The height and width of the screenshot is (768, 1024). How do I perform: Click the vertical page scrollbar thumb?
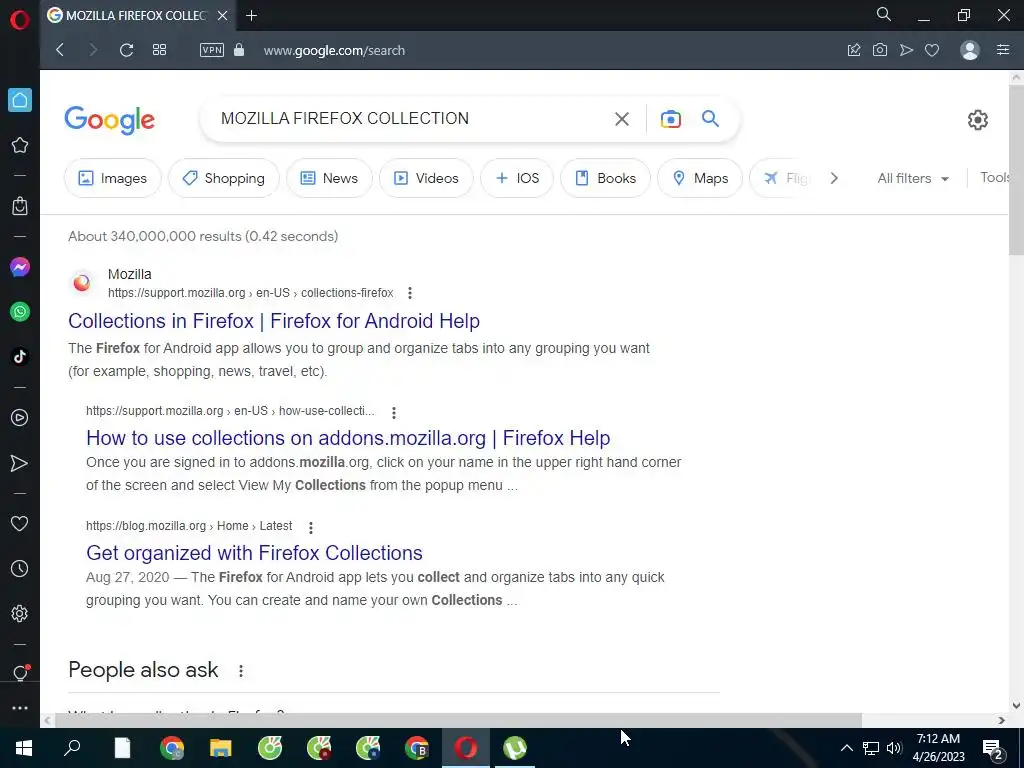1016,170
